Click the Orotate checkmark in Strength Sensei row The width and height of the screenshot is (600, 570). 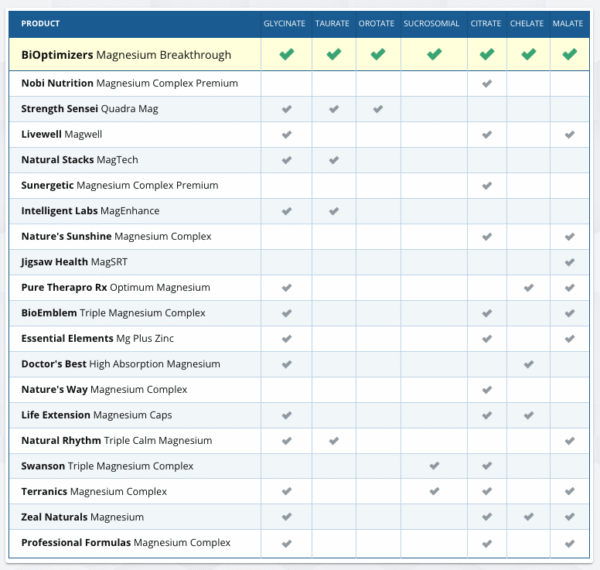tap(378, 109)
